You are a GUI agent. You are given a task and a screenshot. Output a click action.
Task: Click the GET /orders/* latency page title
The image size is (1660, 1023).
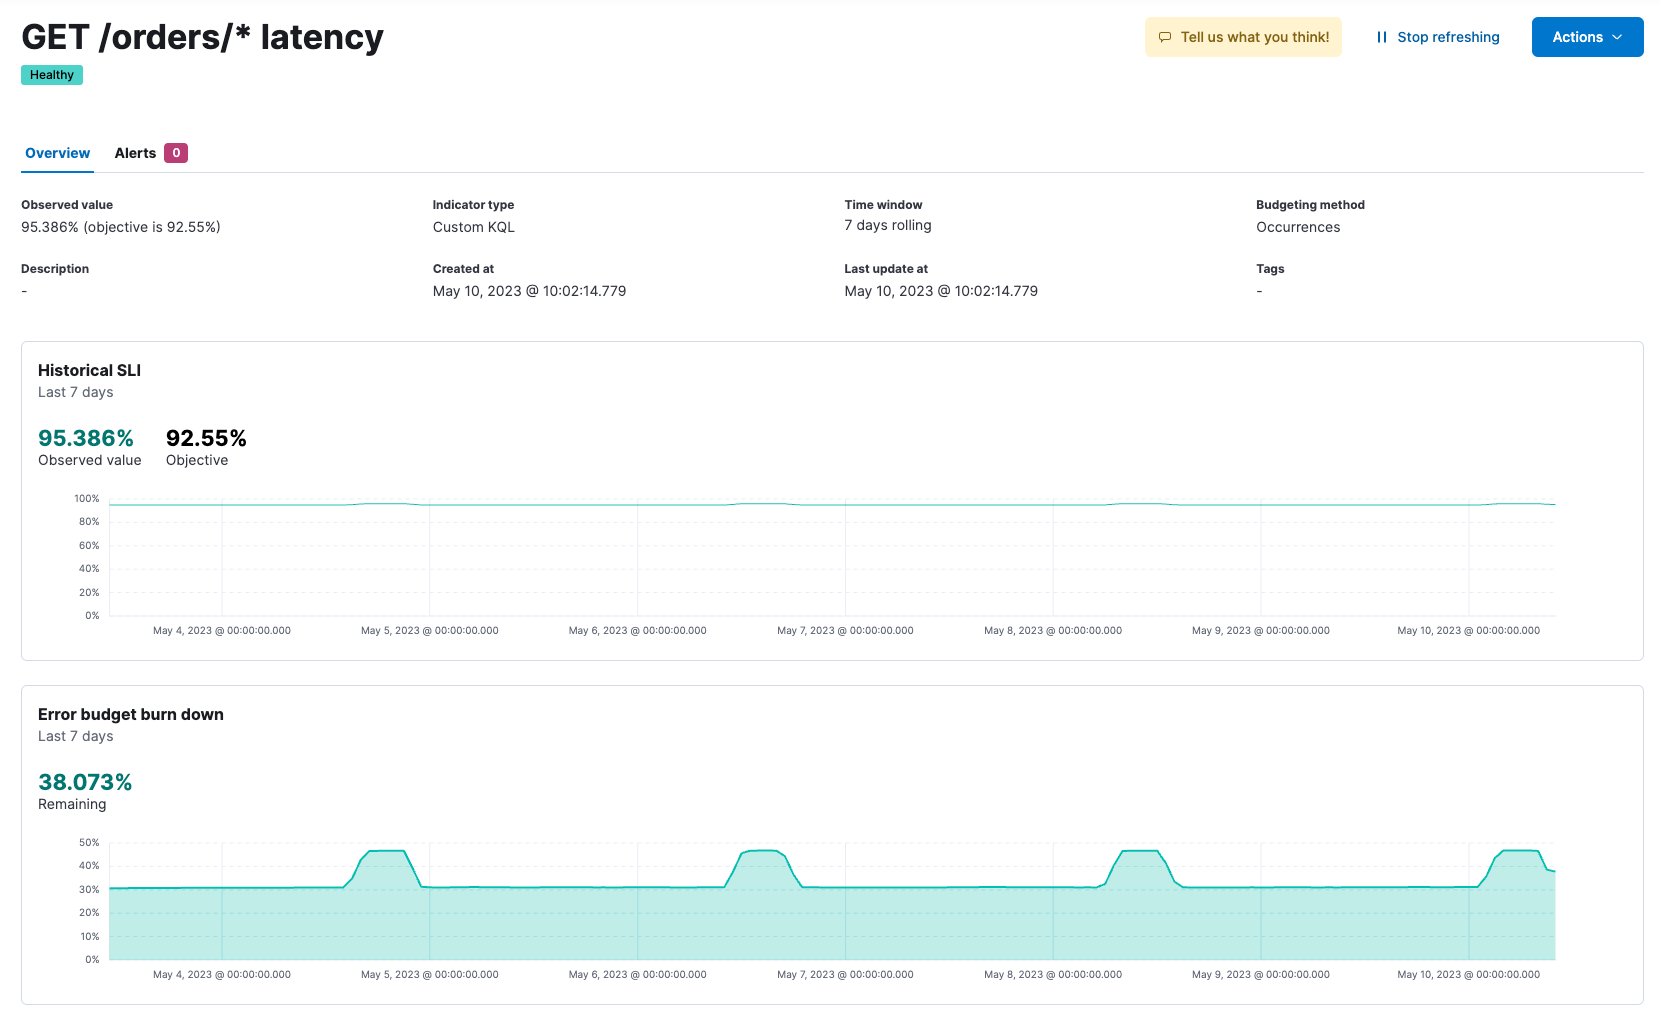(202, 37)
